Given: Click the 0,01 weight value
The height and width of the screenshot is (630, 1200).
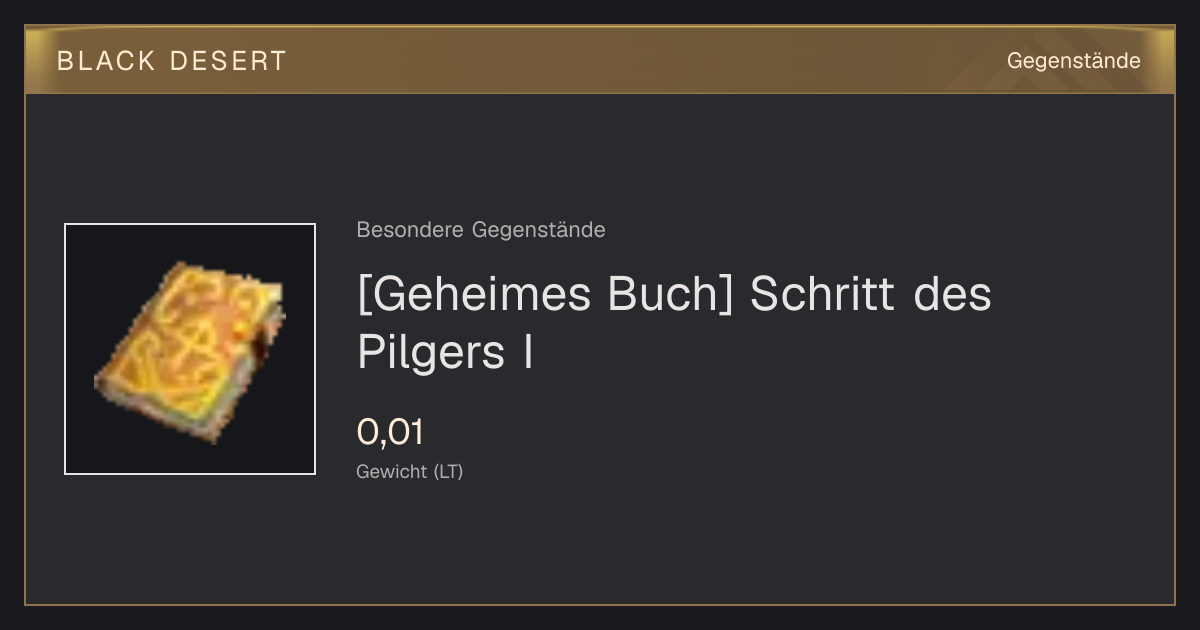Looking at the screenshot, I should tap(390, 432).
